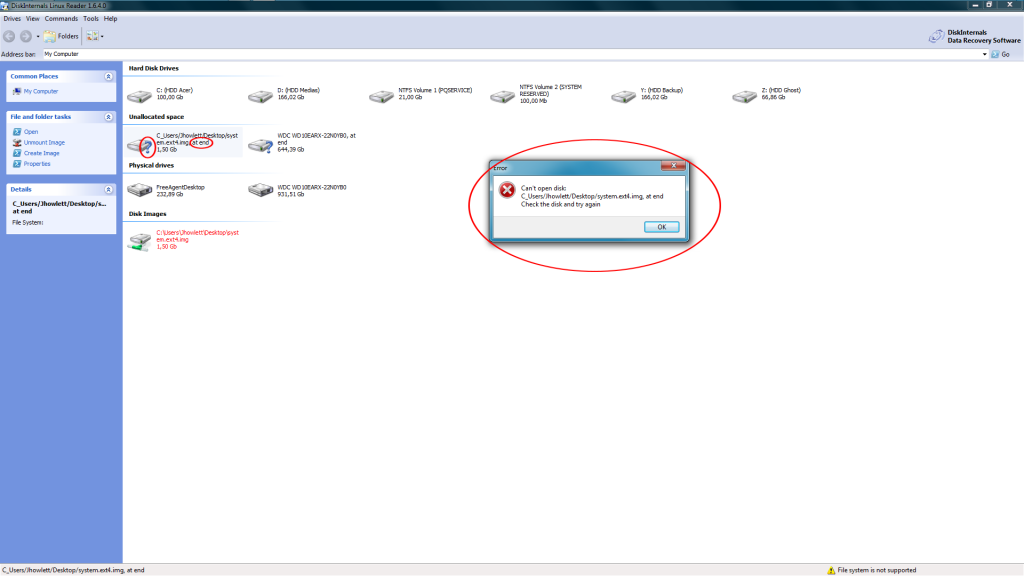Go back using the Back arrow
The height and width of the screenshot is (576, 1024).
[9, 37]
